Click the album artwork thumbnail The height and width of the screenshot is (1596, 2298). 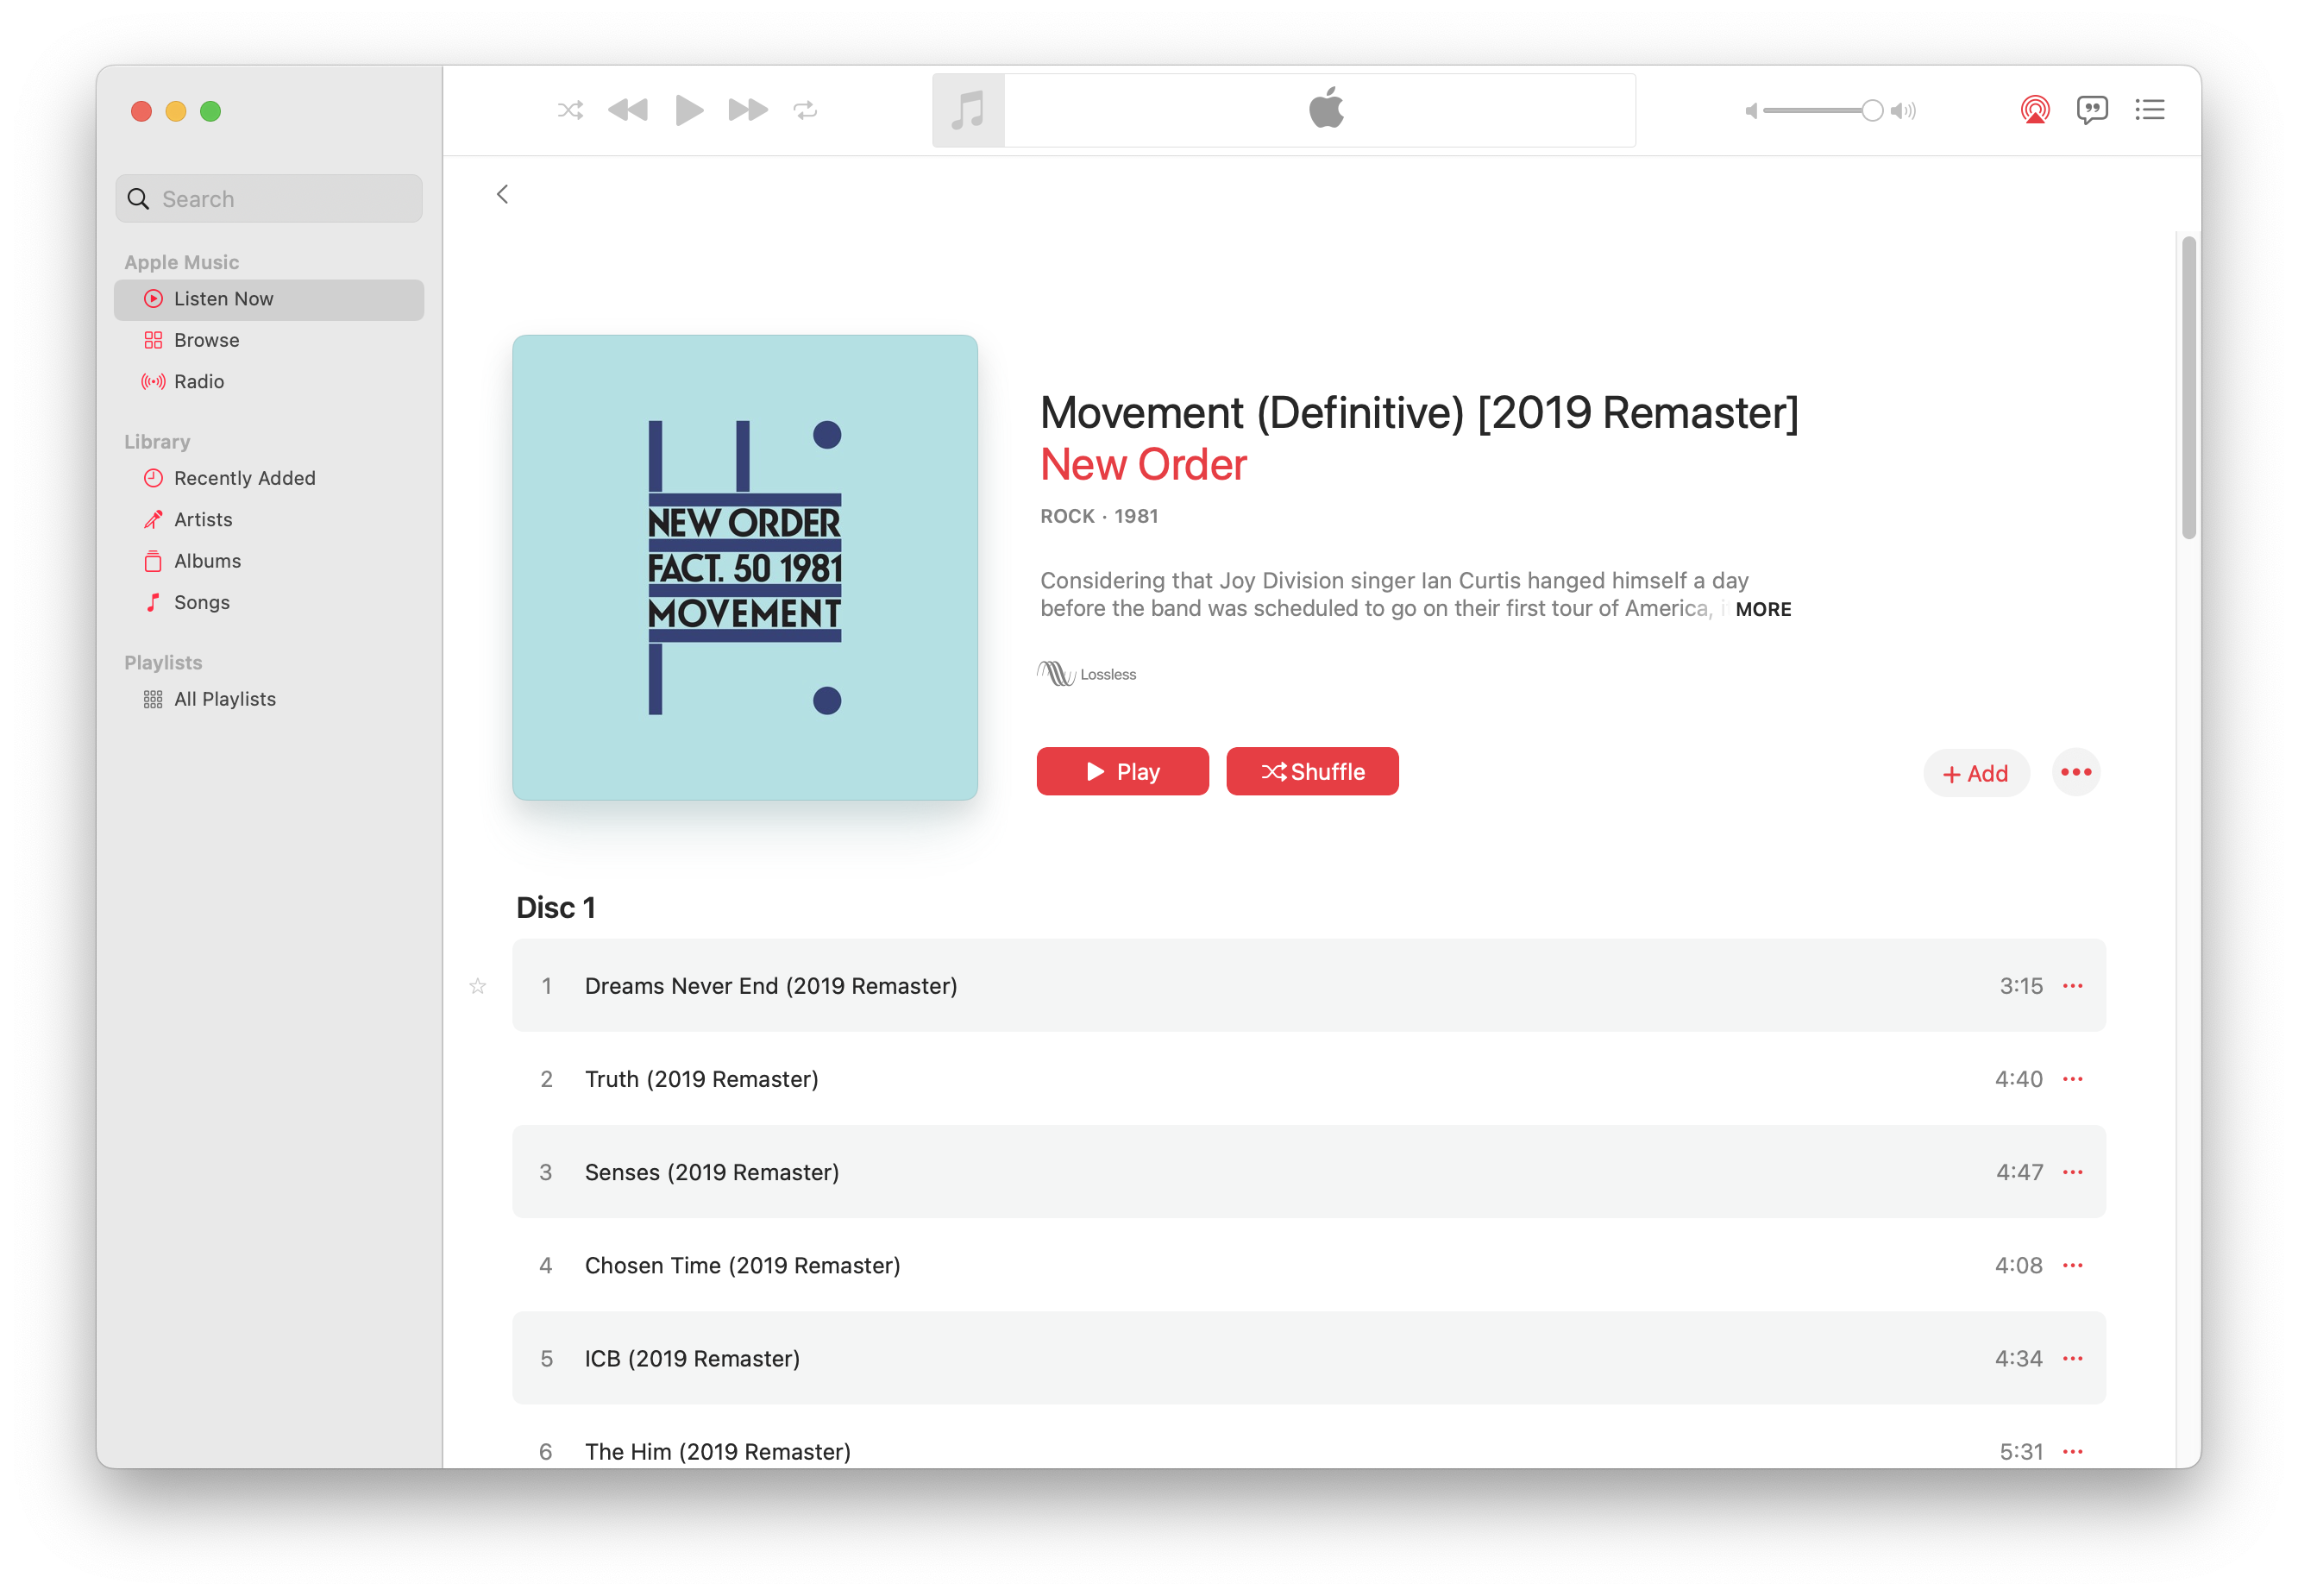[745, 566]
